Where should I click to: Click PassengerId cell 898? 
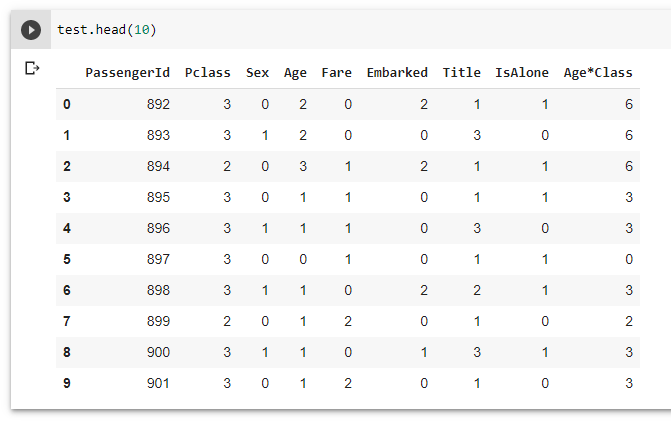[x=158, y=290]
